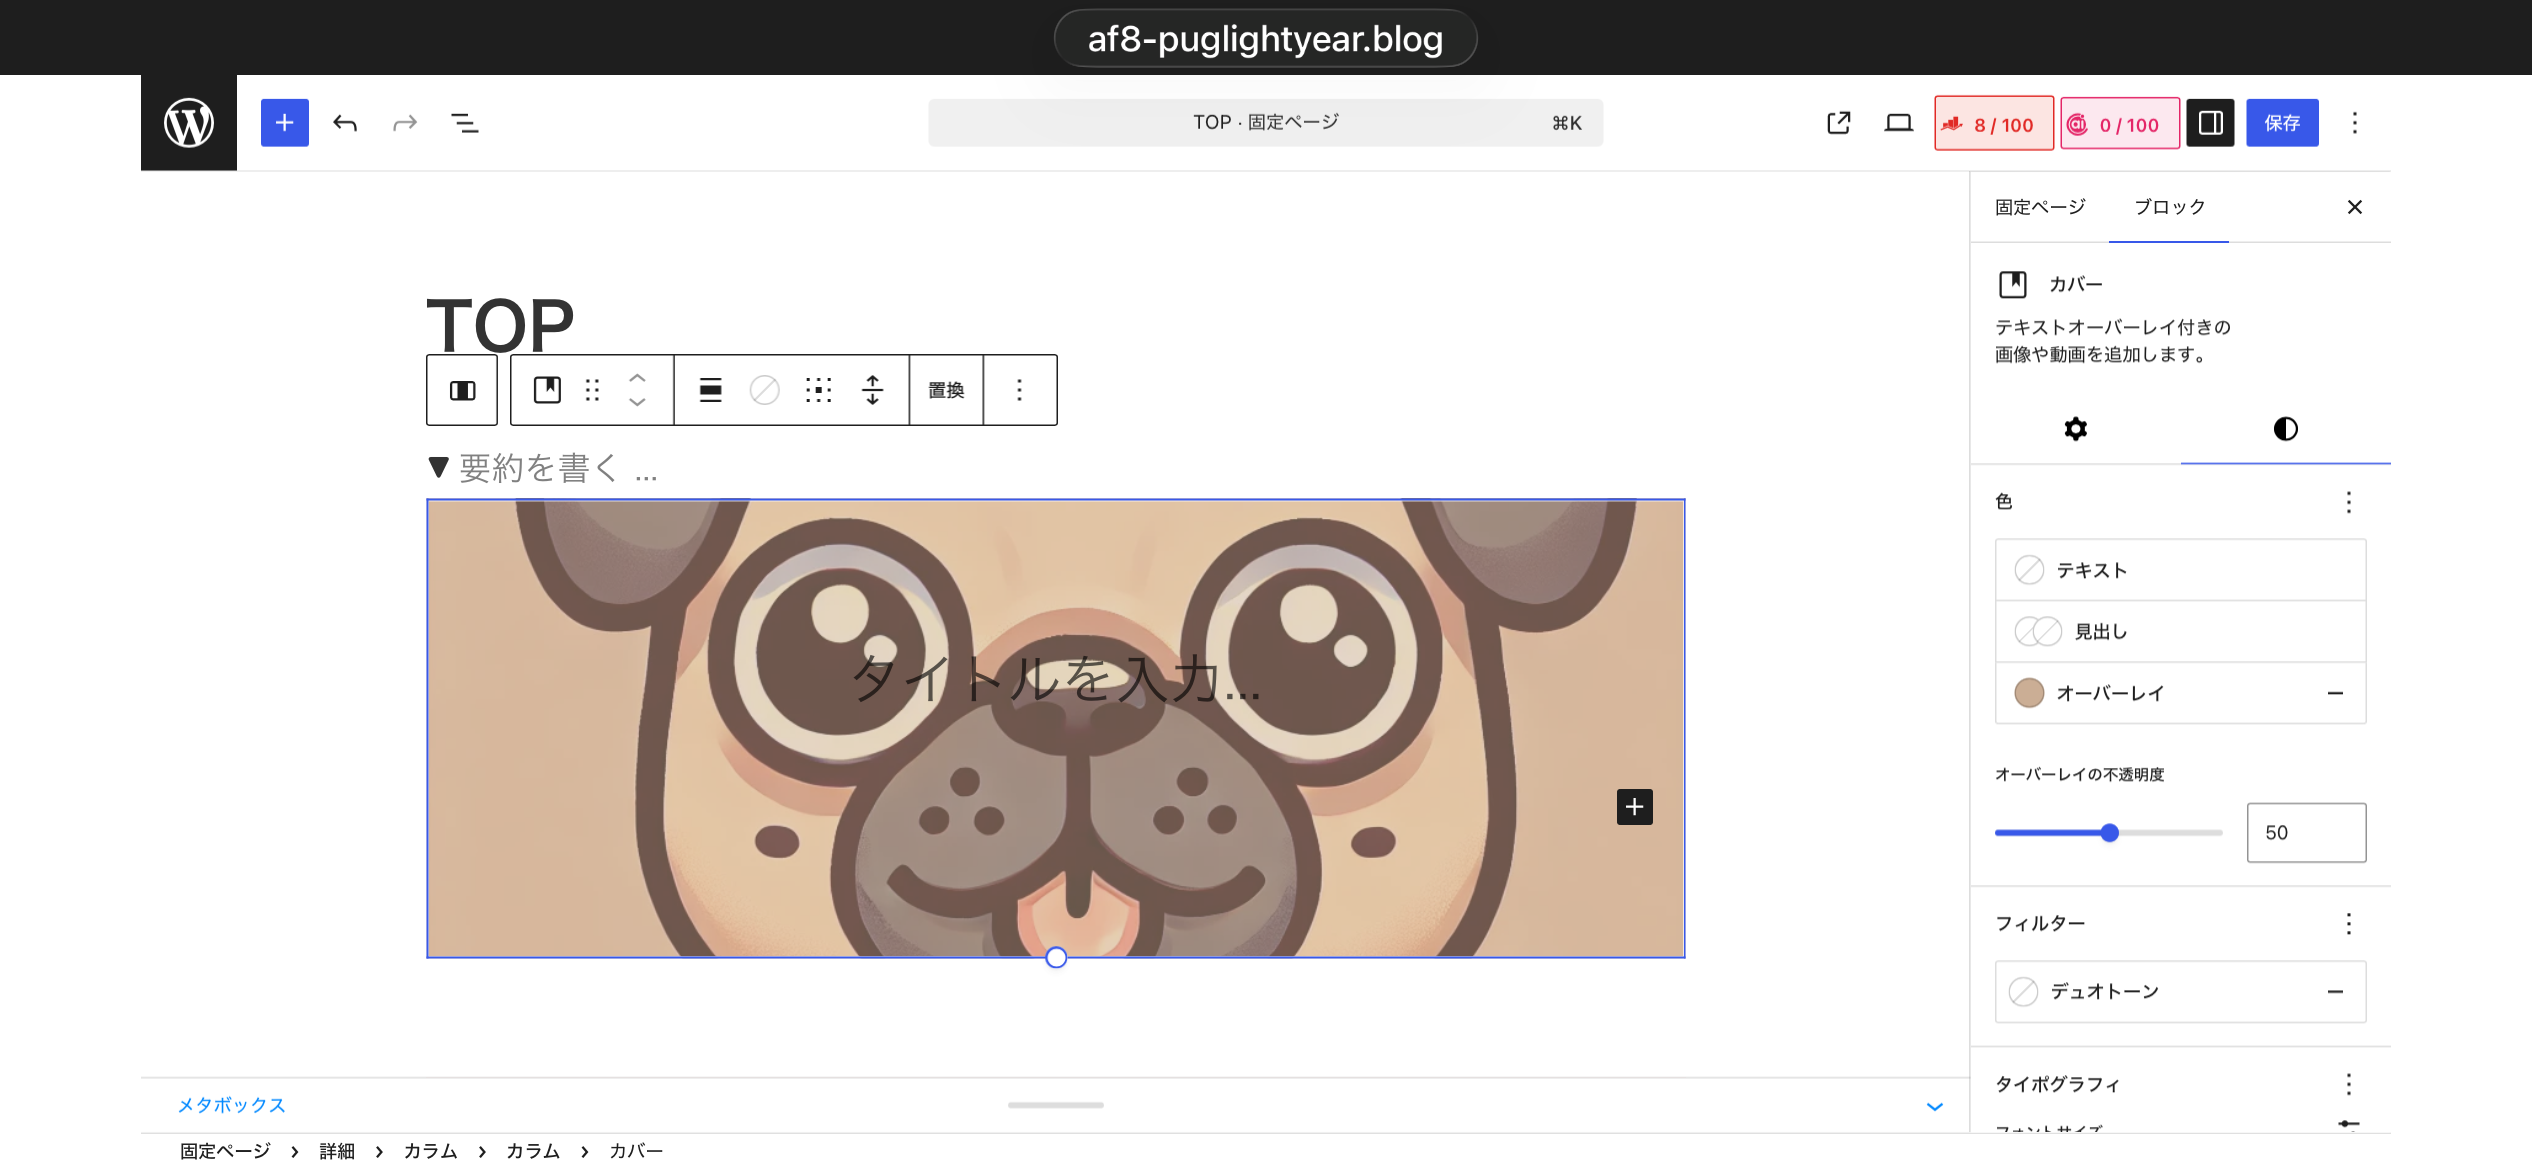Open the メタボックス panel link
This screenshot has width=2532, height=1170.
231,1105
